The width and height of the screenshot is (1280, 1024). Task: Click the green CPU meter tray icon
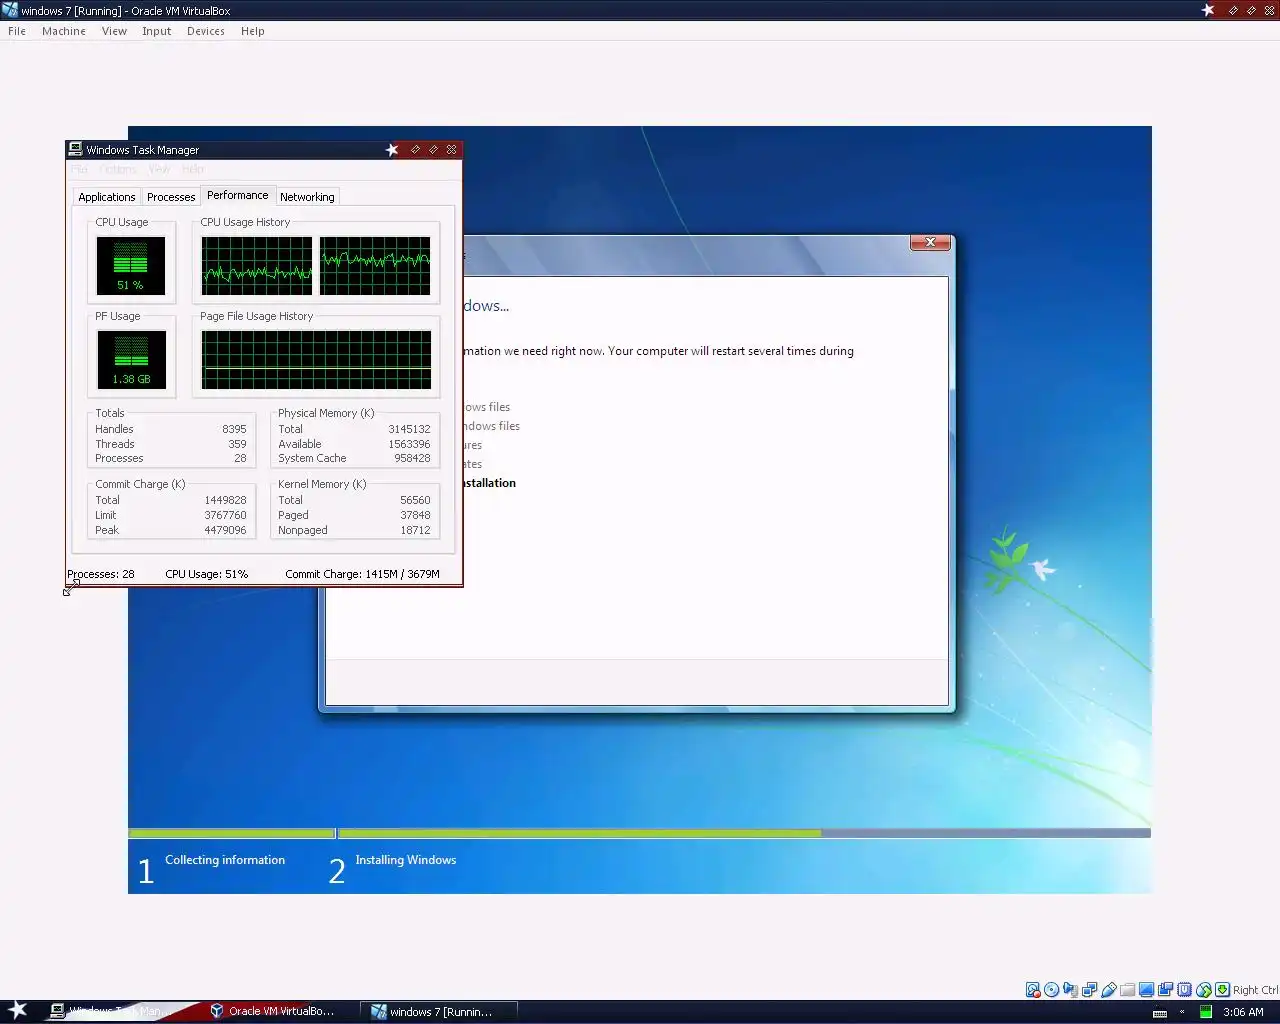[x=1206, y=1011]
